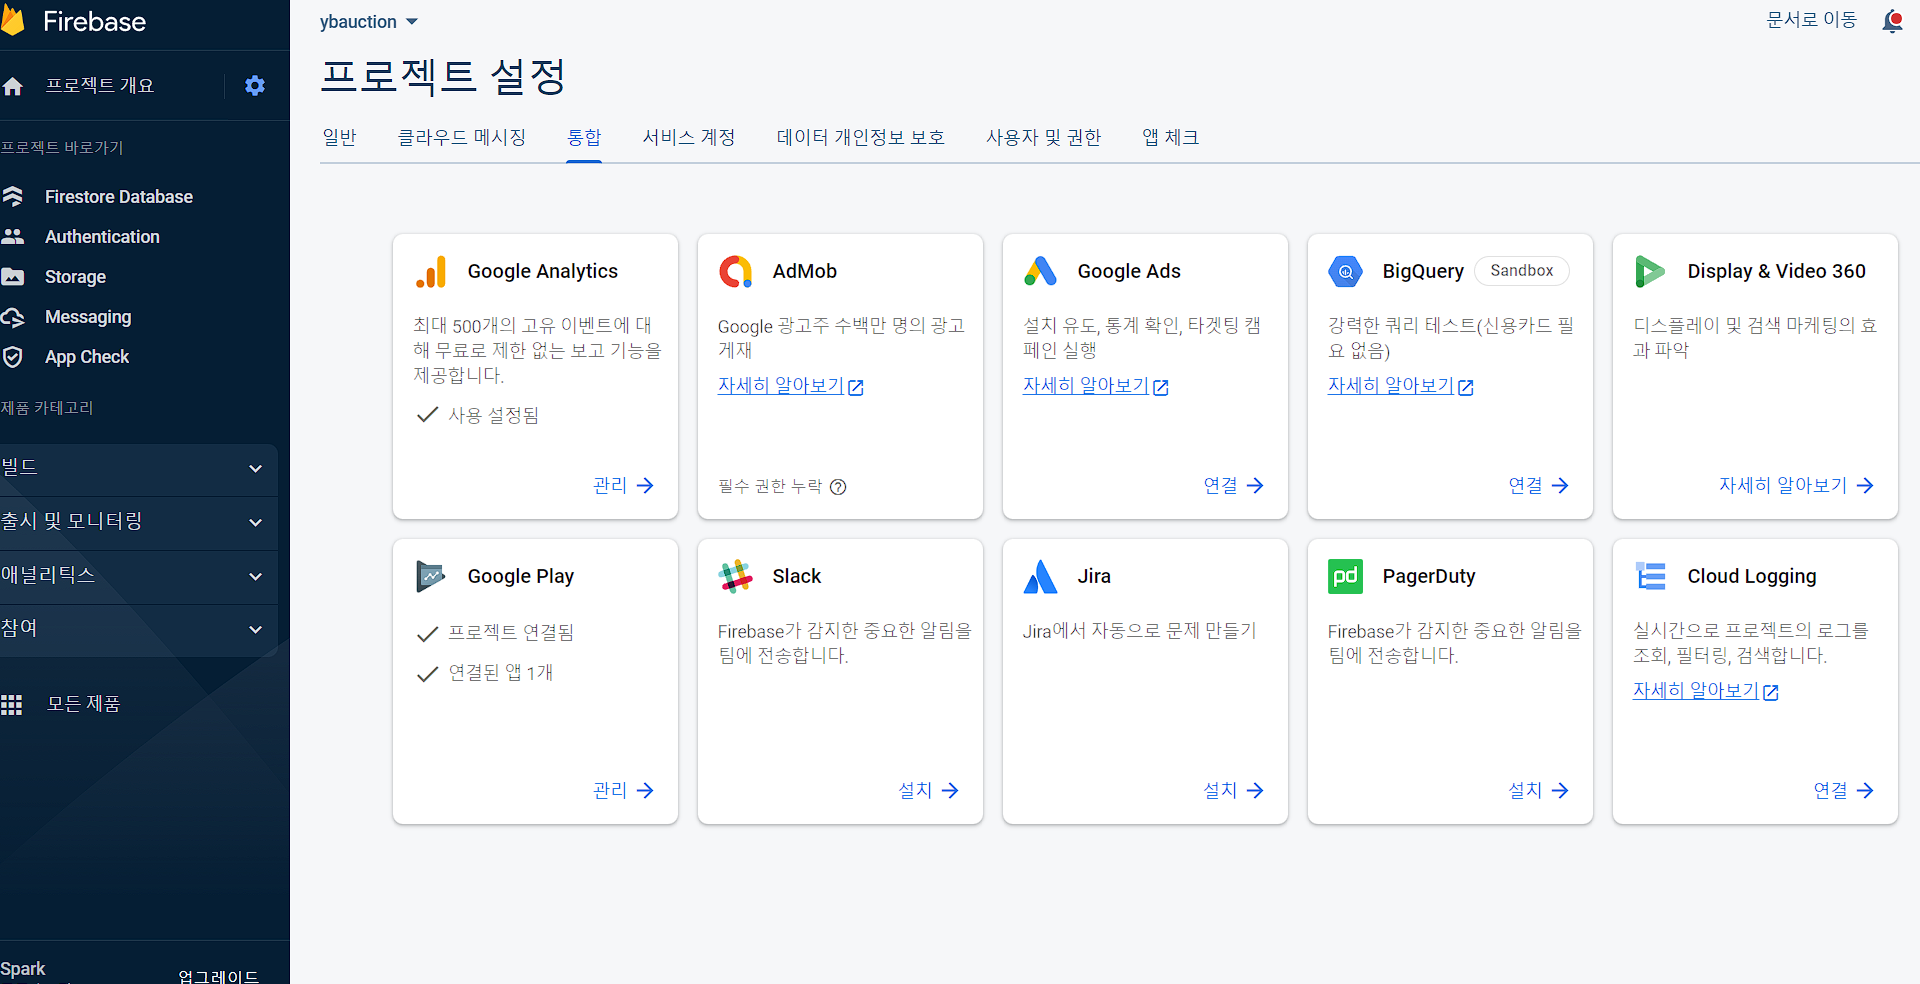This screenshot has width=1920, height=984.
Task: Open the ybauction project selector dropdown
Action: click(x=369, y=21)
